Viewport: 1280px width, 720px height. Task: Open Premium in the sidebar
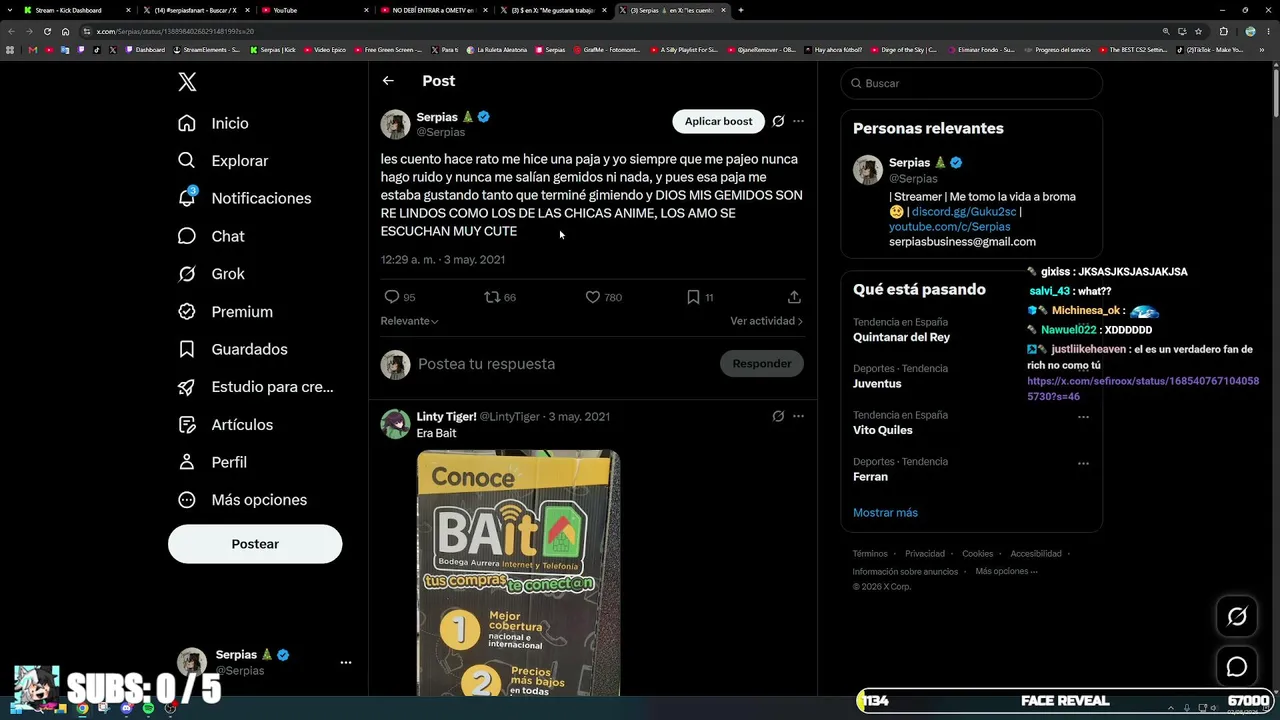225,312
